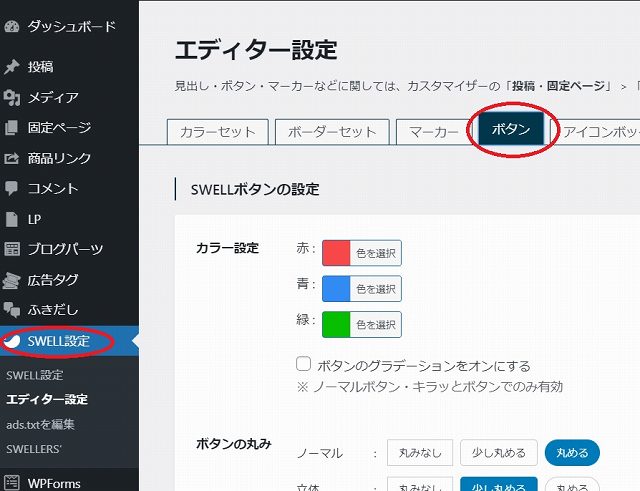Click 色を選択 button for 緑
The width and height of the screenshot is (640, 491).
point(376,324)
